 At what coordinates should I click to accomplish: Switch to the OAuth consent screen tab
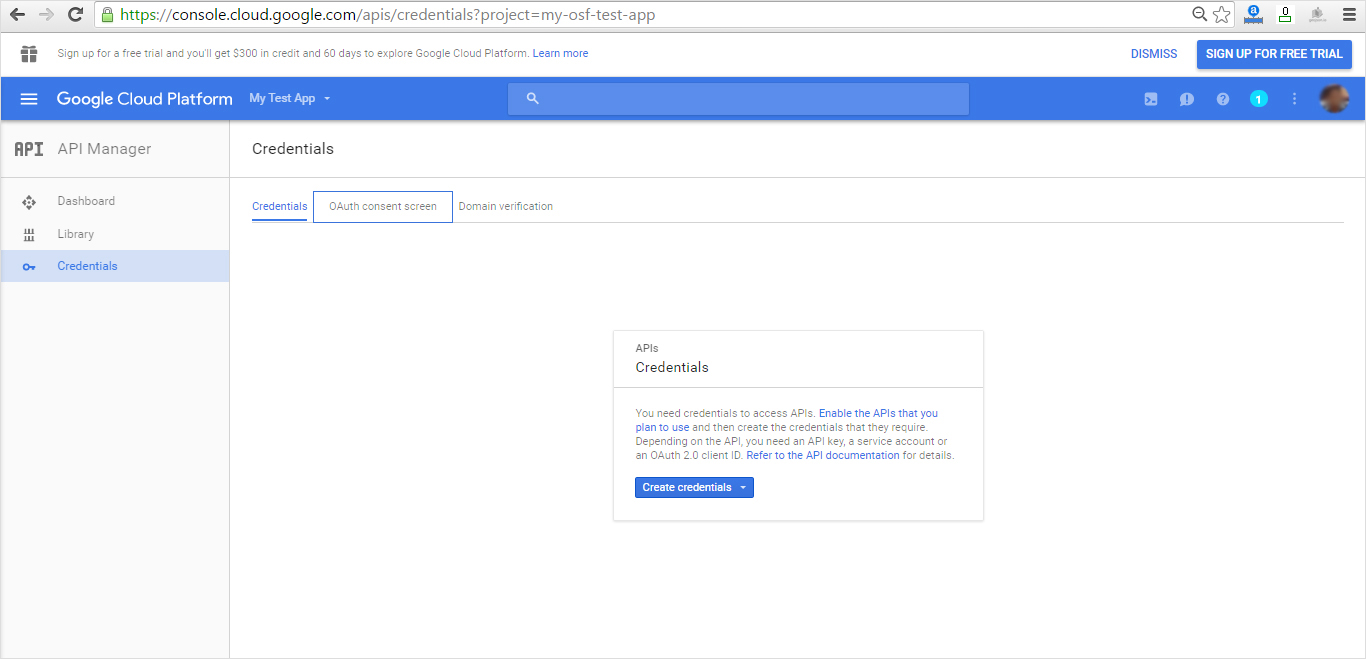click(x=383, y=207)
